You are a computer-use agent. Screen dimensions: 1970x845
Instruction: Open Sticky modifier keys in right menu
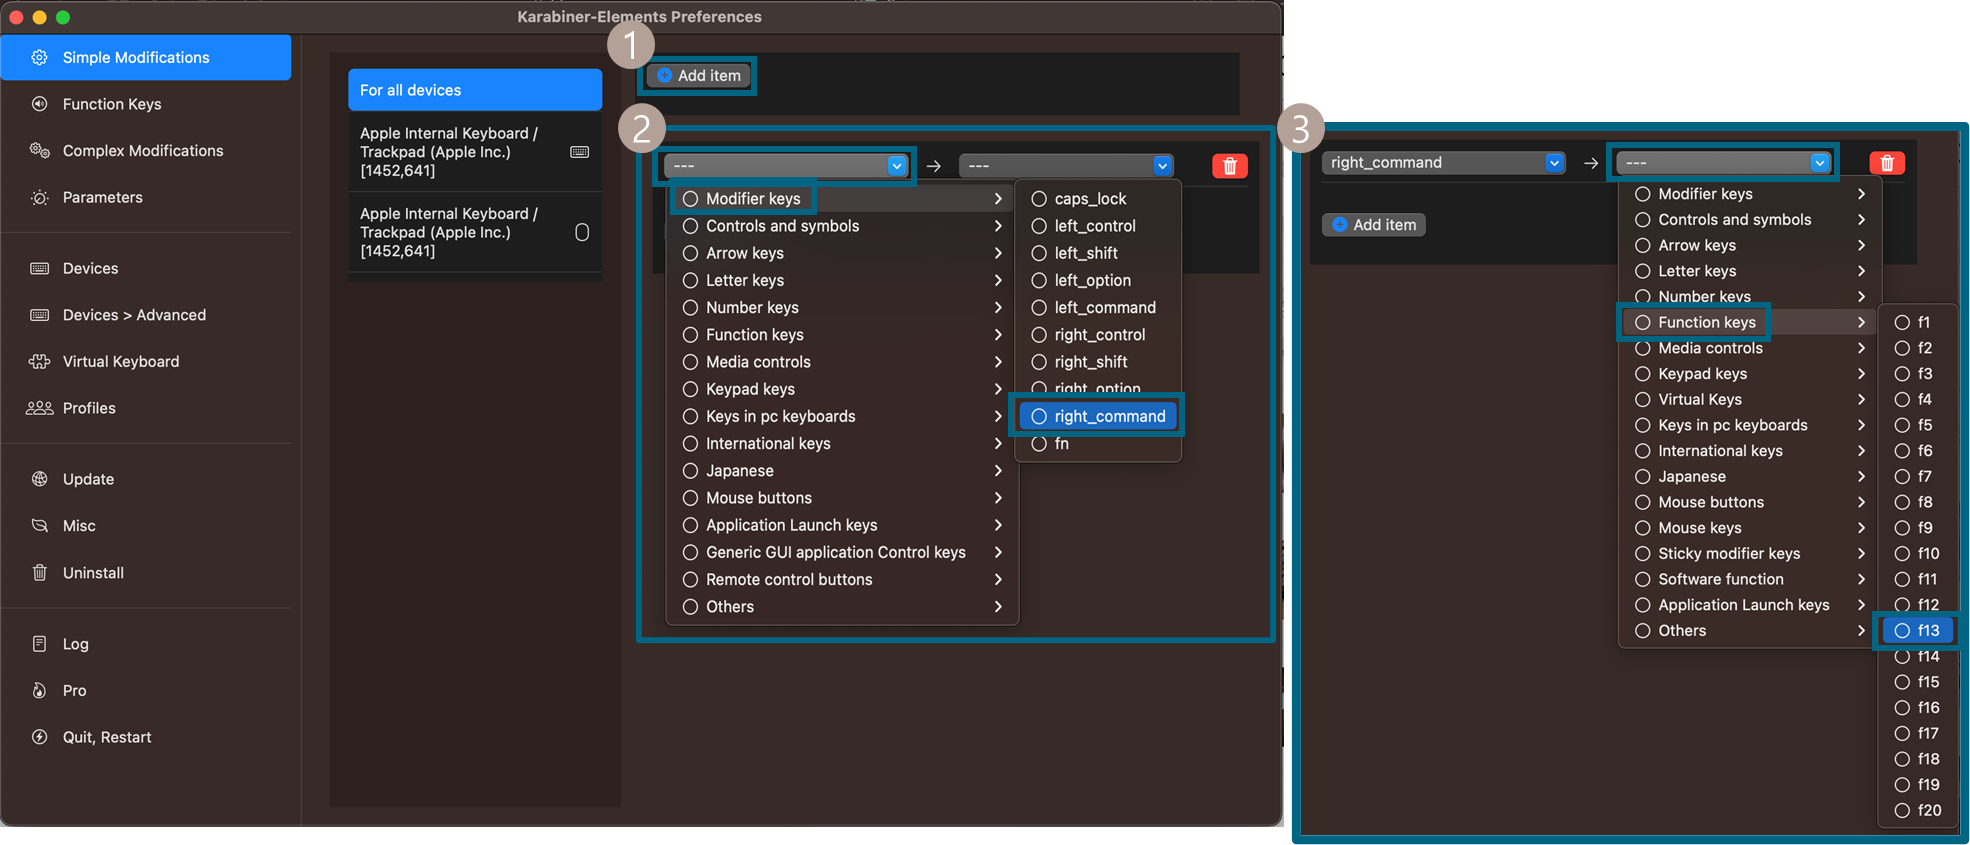click(1748, 553)
